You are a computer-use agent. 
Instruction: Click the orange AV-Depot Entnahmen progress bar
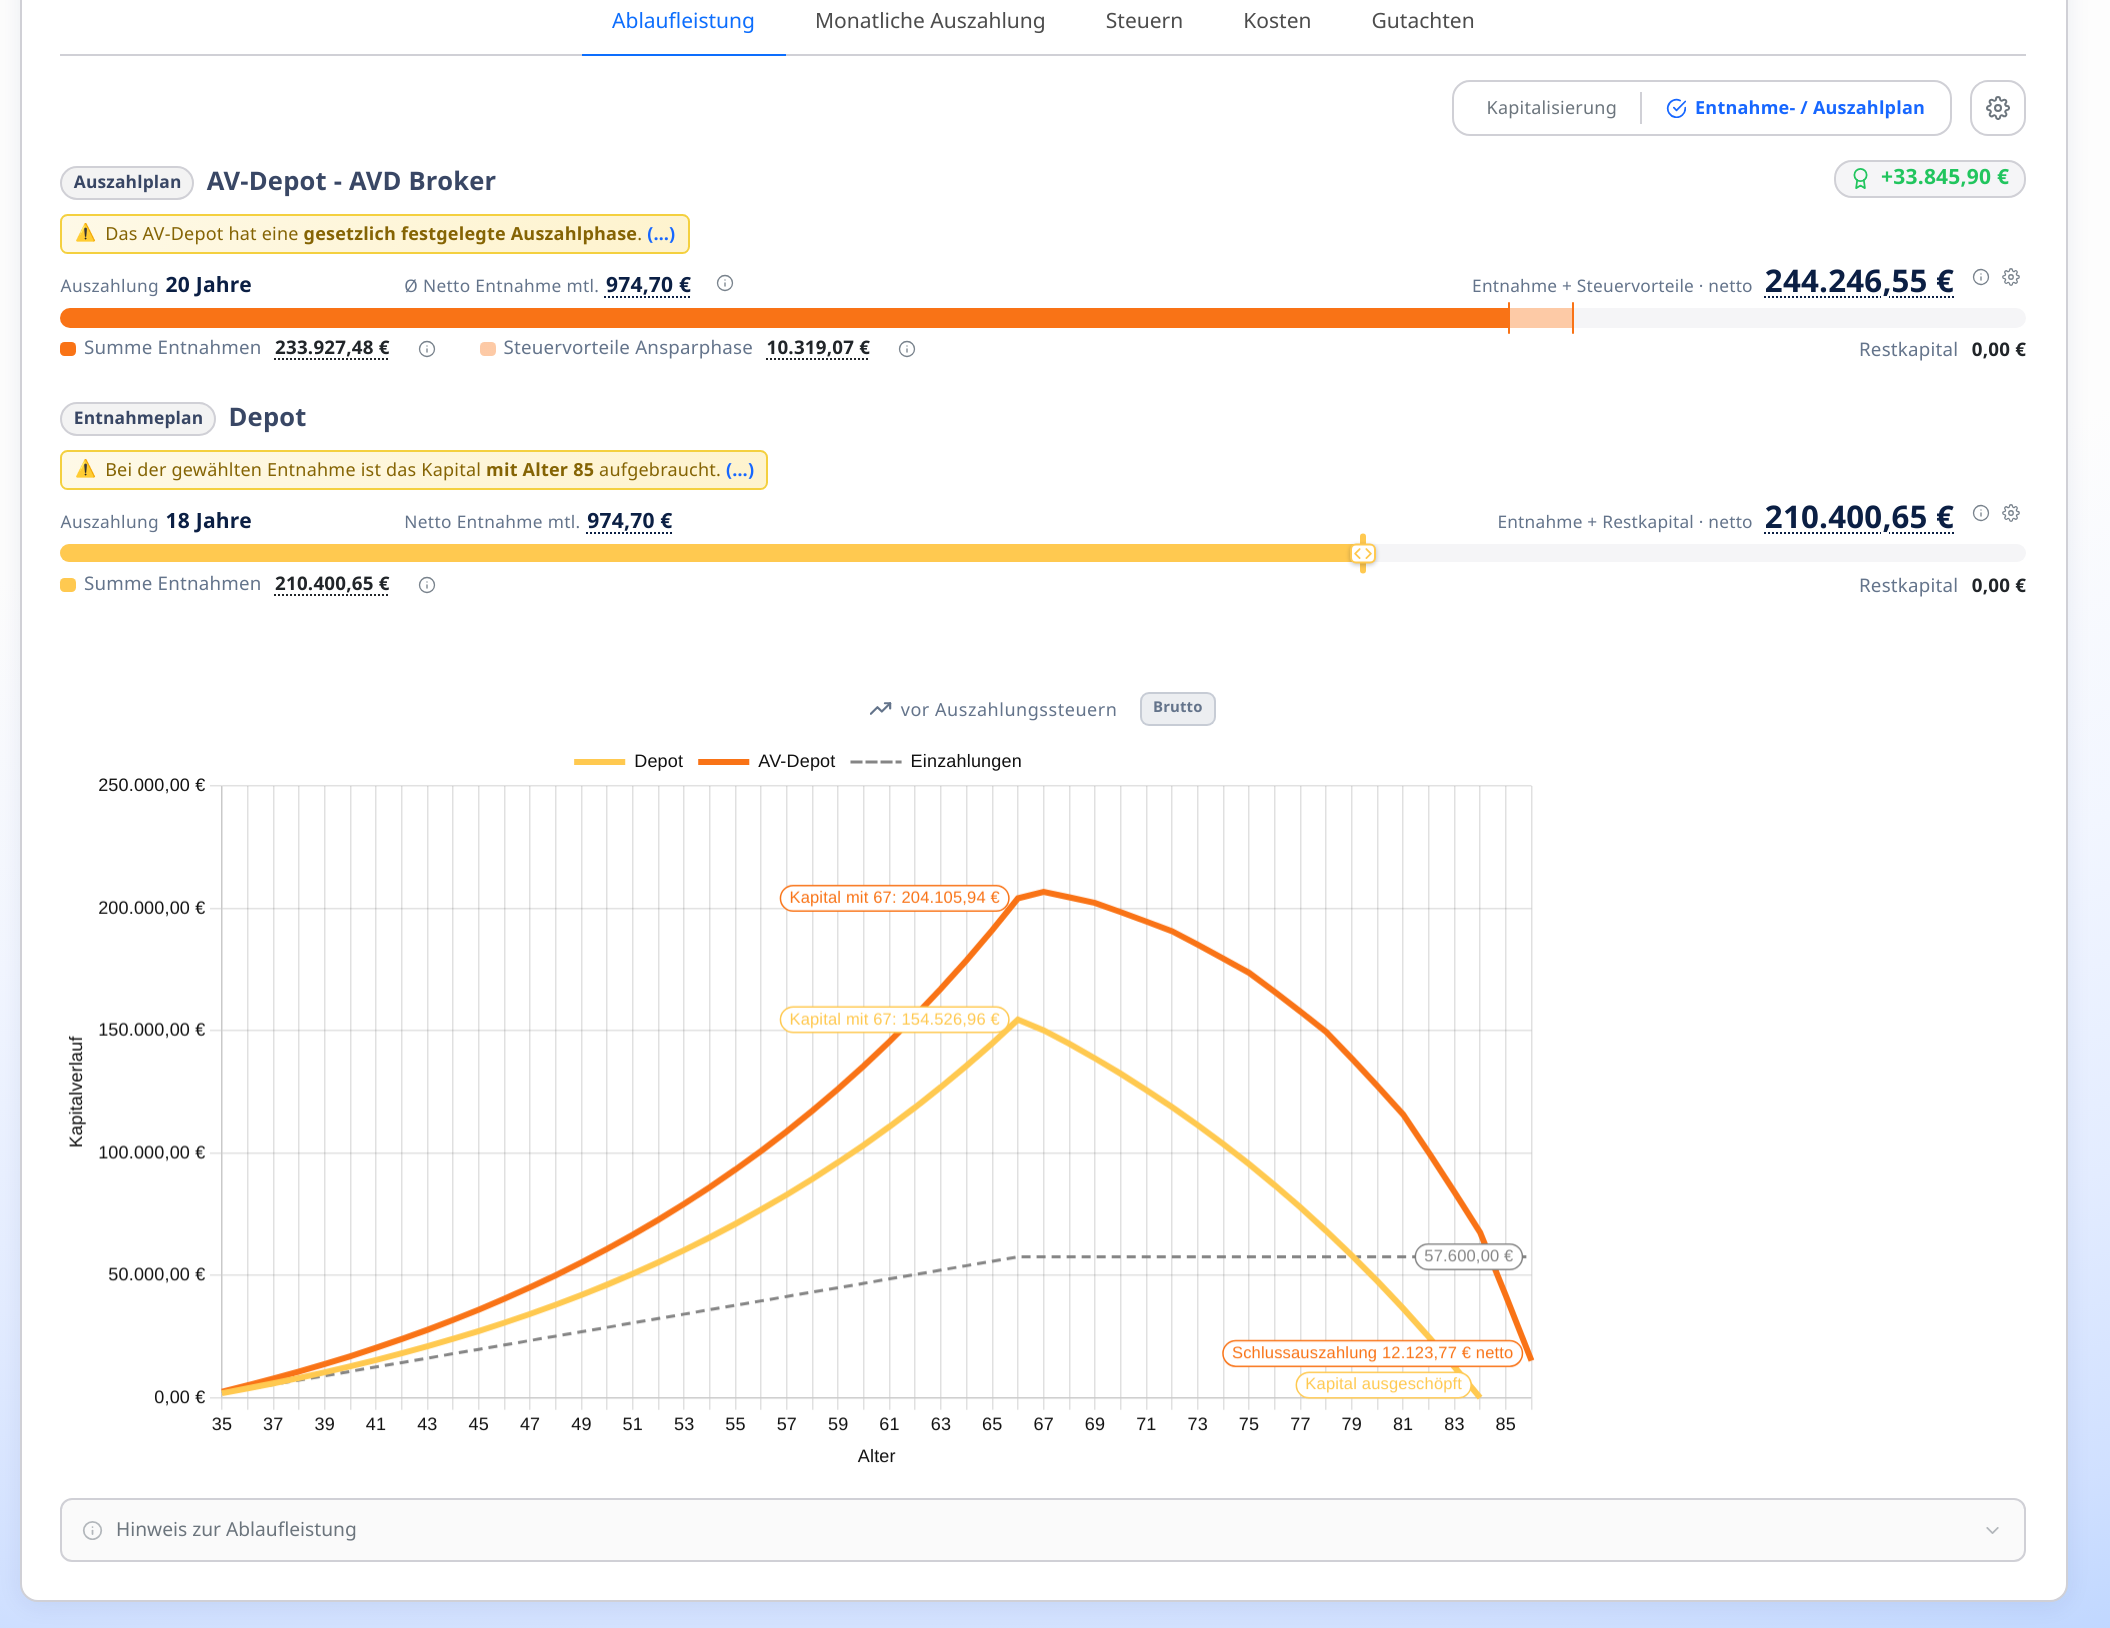point(784,318)
